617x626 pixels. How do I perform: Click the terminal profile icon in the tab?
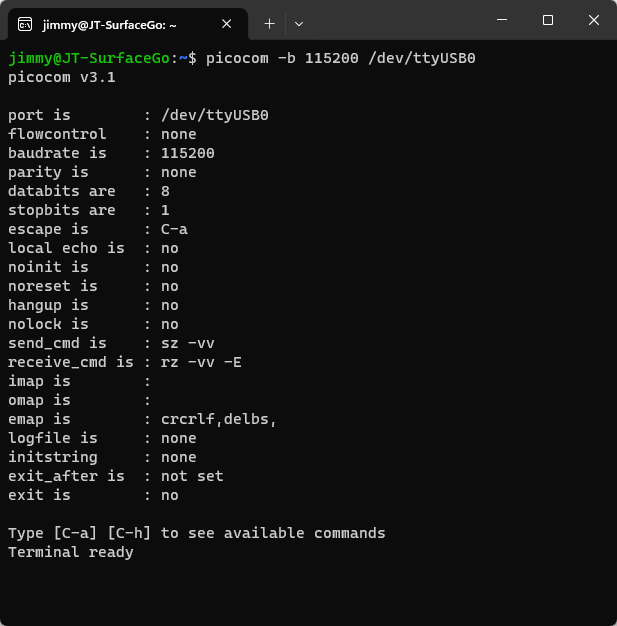(x=25, y=25)
